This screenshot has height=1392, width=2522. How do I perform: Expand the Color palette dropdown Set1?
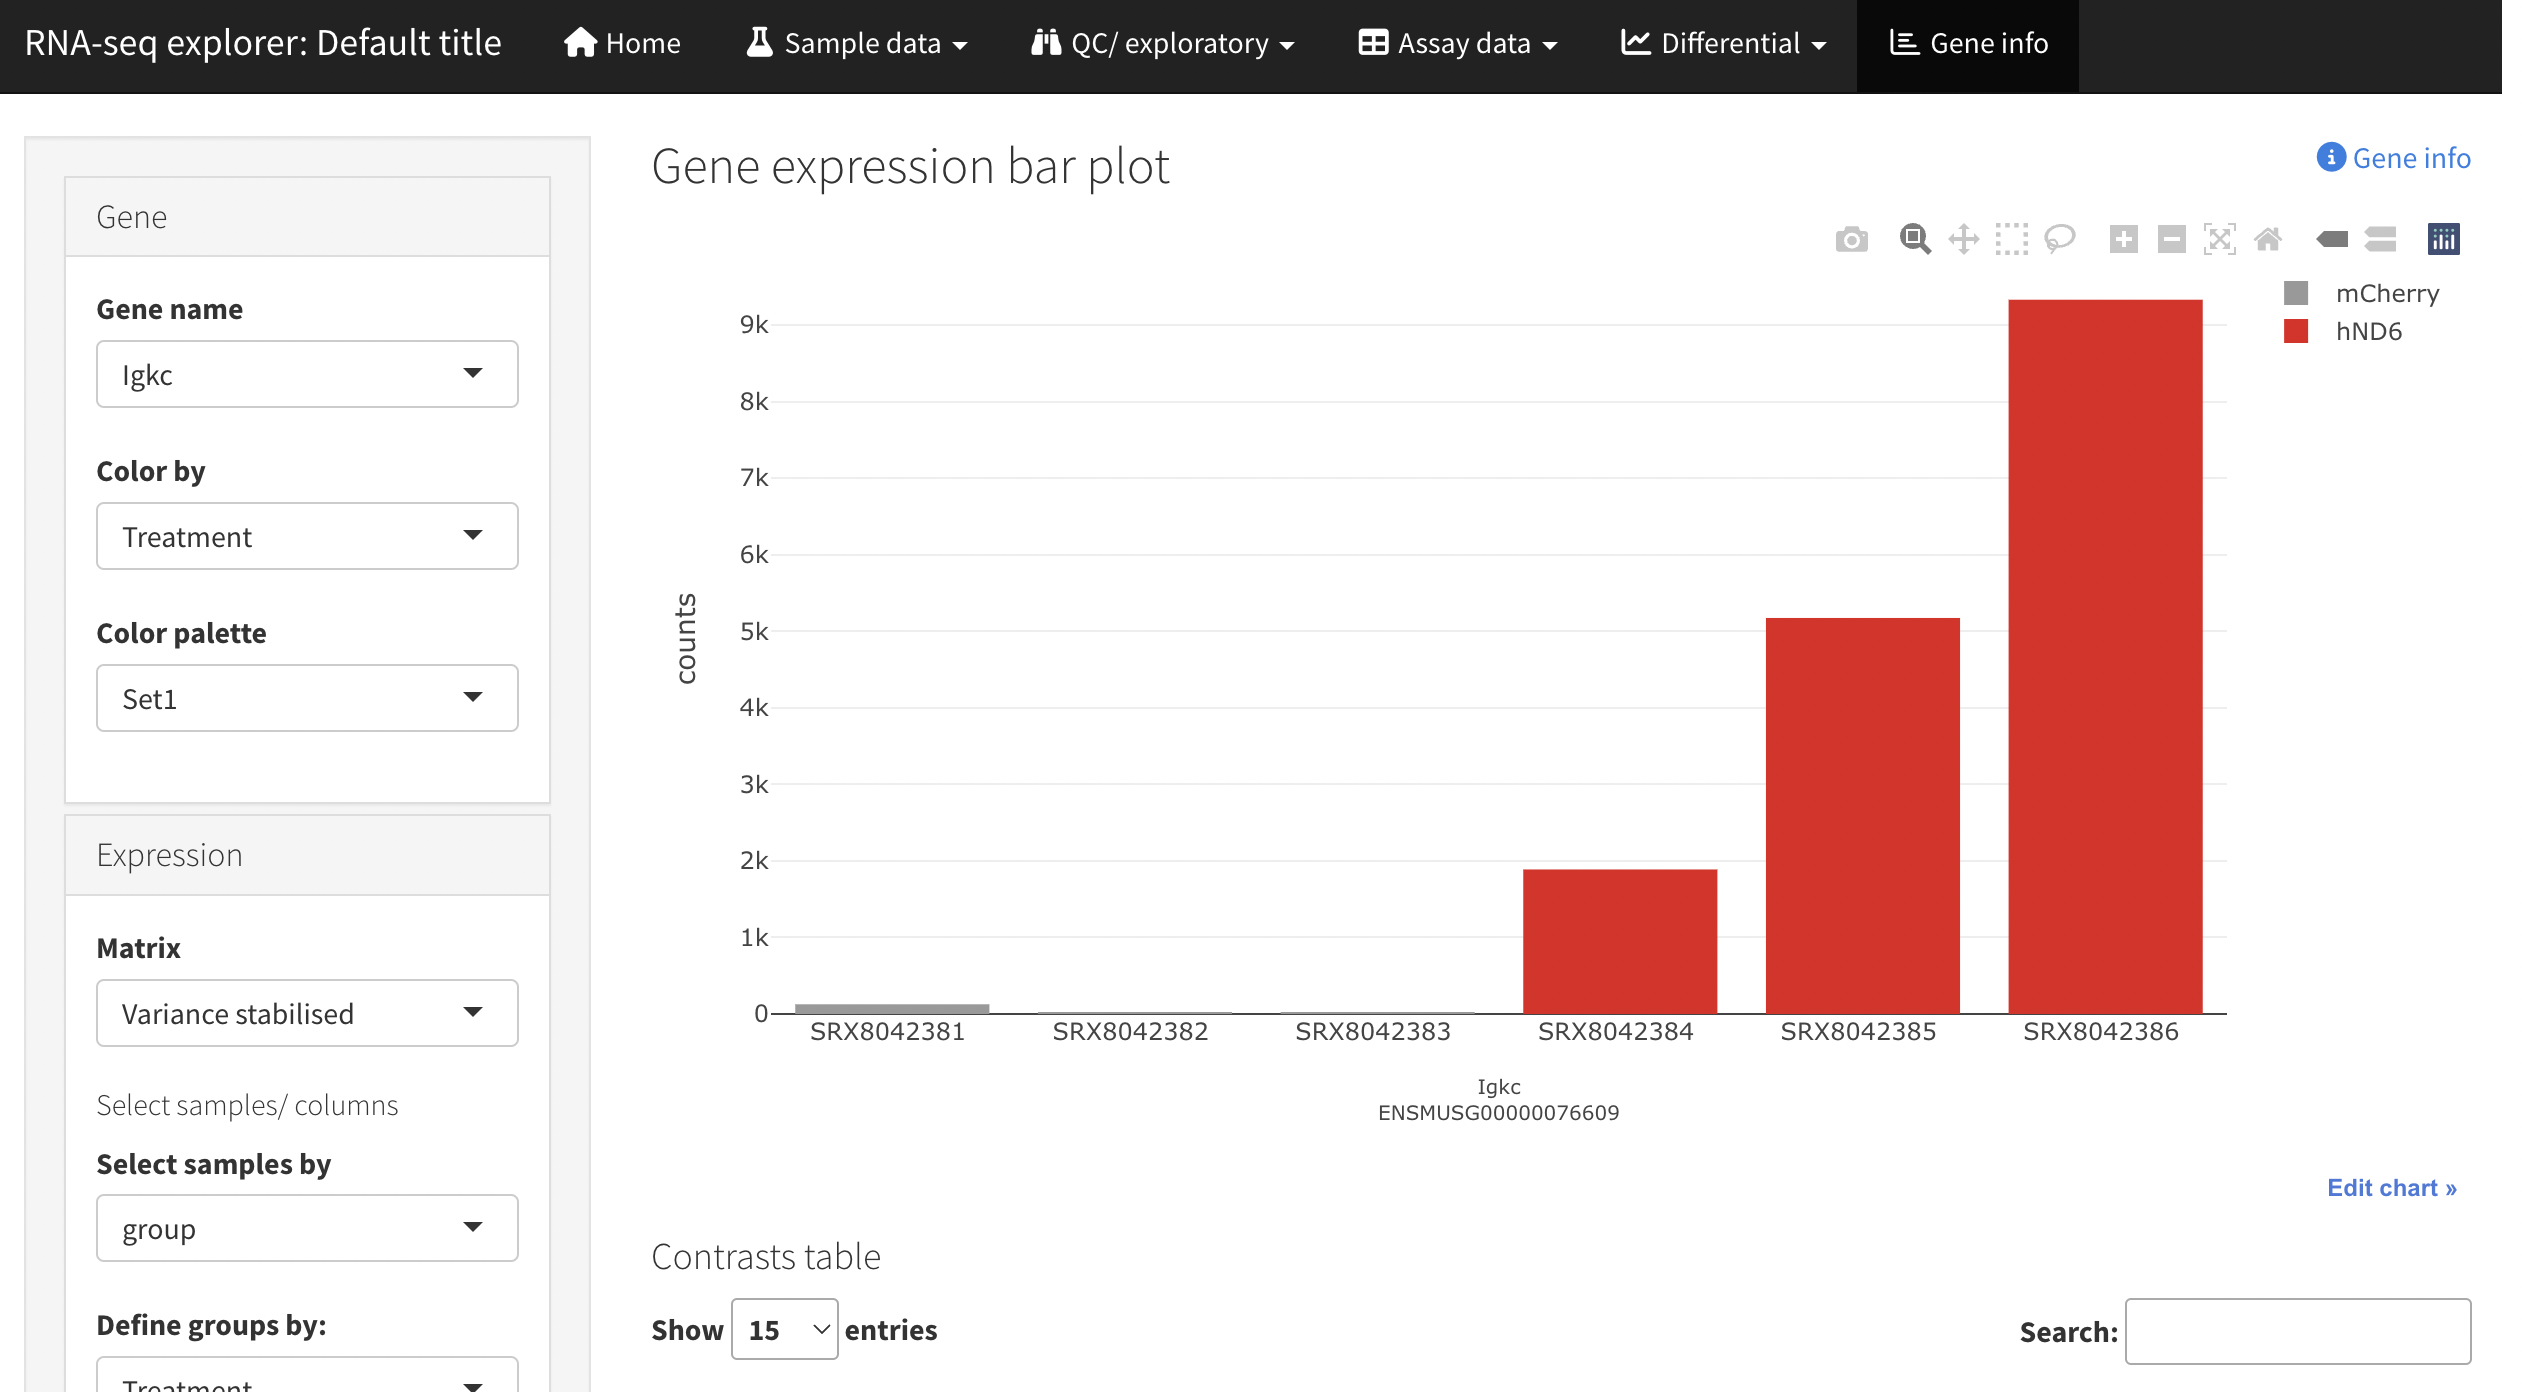307,699
